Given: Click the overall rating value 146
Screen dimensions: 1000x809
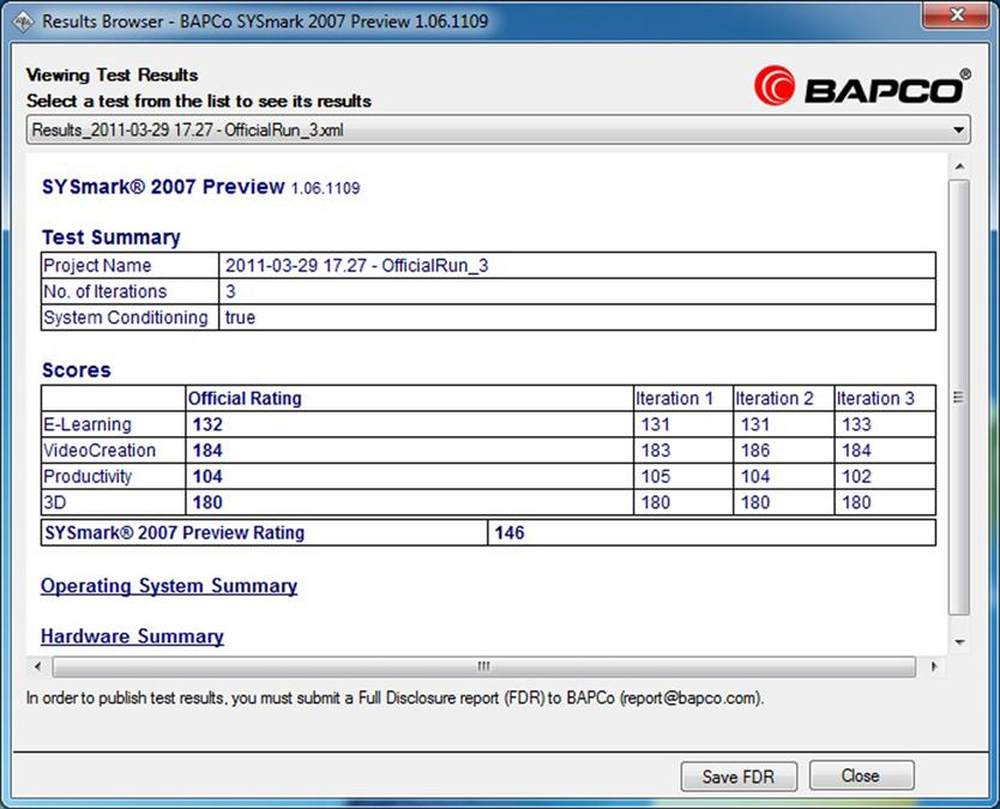Looking at the screenshot, I should [509, 532].
